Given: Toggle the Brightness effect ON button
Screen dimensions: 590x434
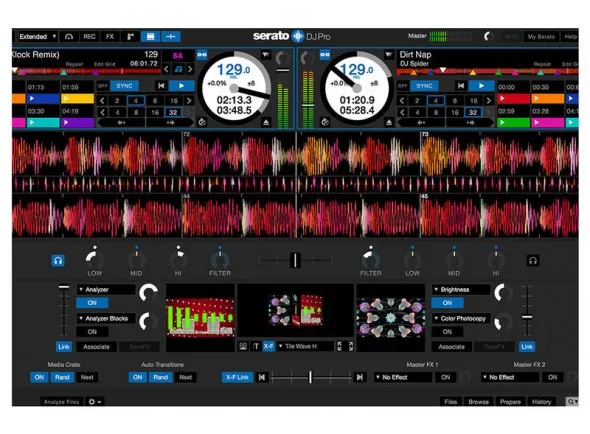Looking at the screenshot, I should click(x=447, y=303).
